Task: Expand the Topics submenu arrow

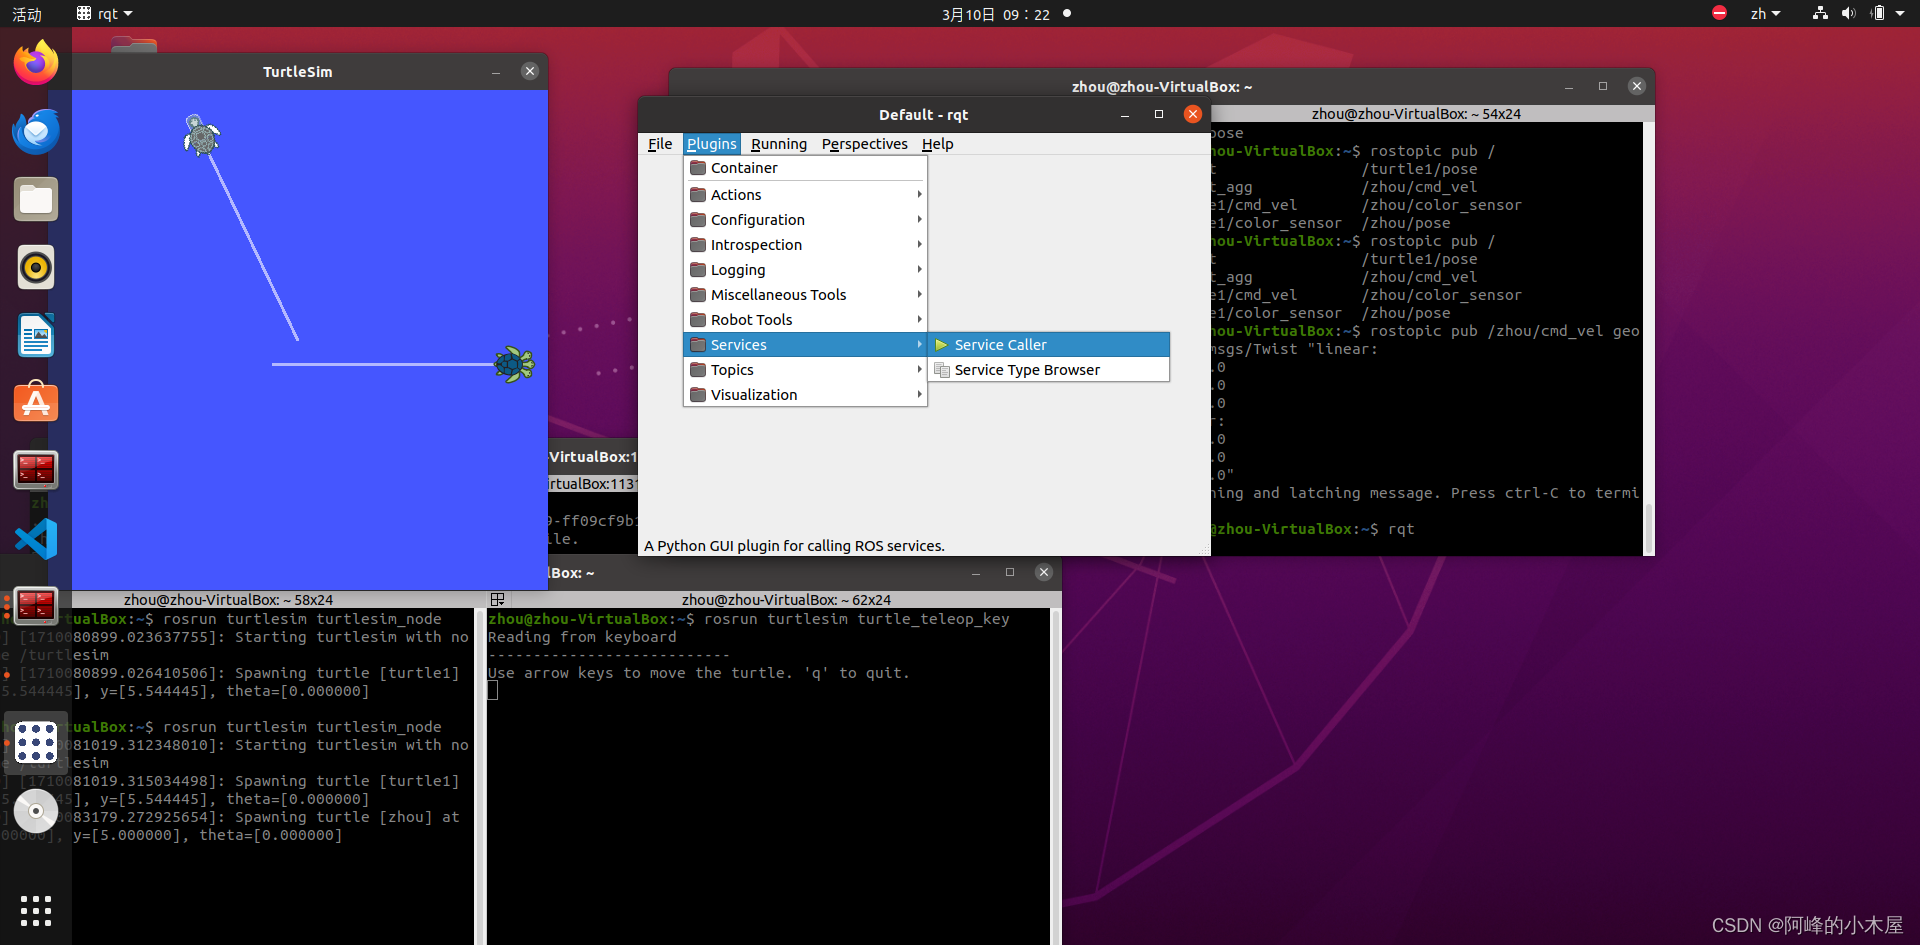Action: click(x=919, y=369)
